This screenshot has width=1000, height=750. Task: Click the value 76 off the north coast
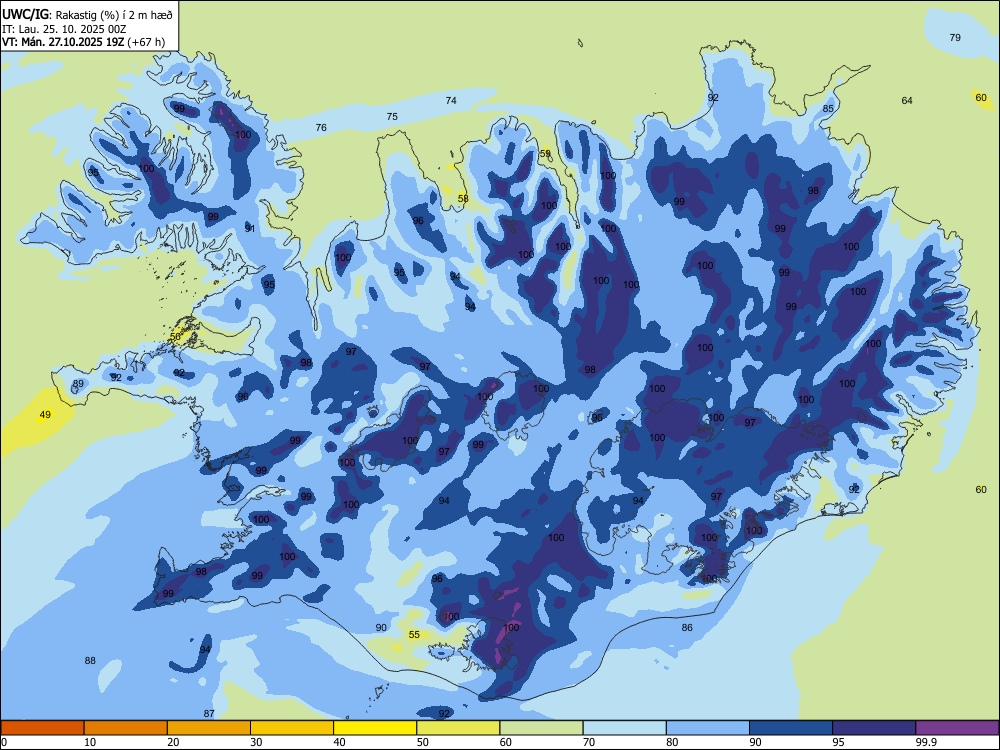pyautogui.click(x=321, y=128)
